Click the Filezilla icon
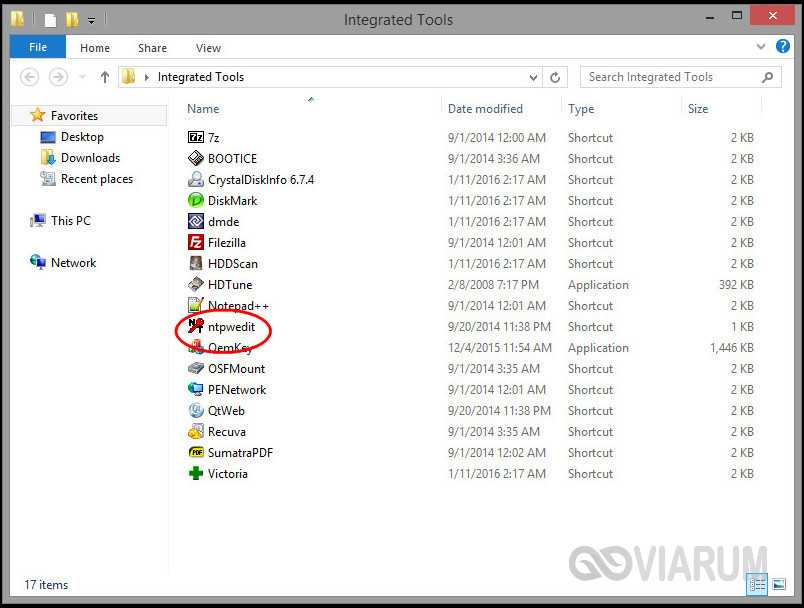The width and height of the screenshot is (804, 608). 196,243
